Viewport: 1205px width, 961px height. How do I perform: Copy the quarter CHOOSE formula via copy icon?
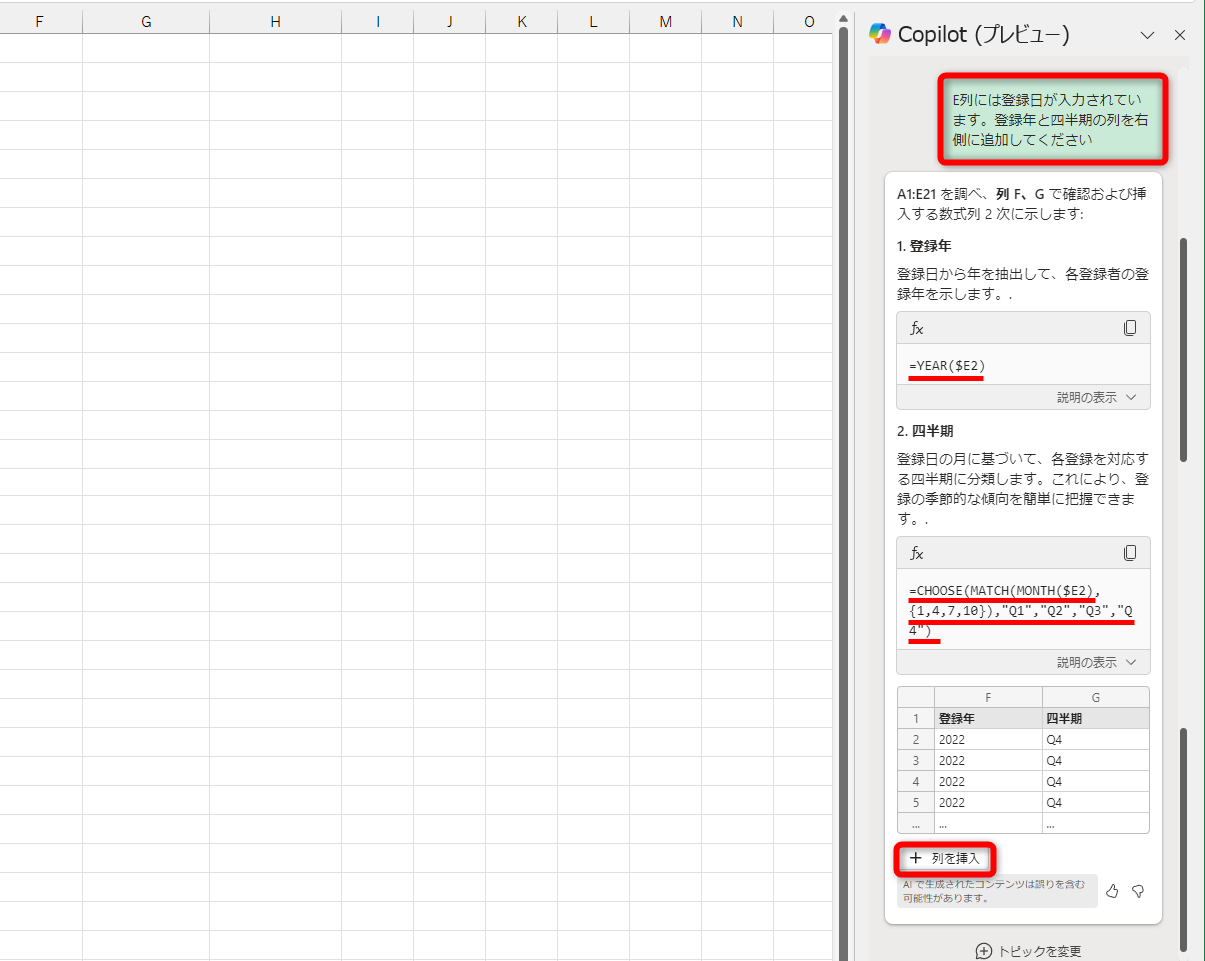1129,552
